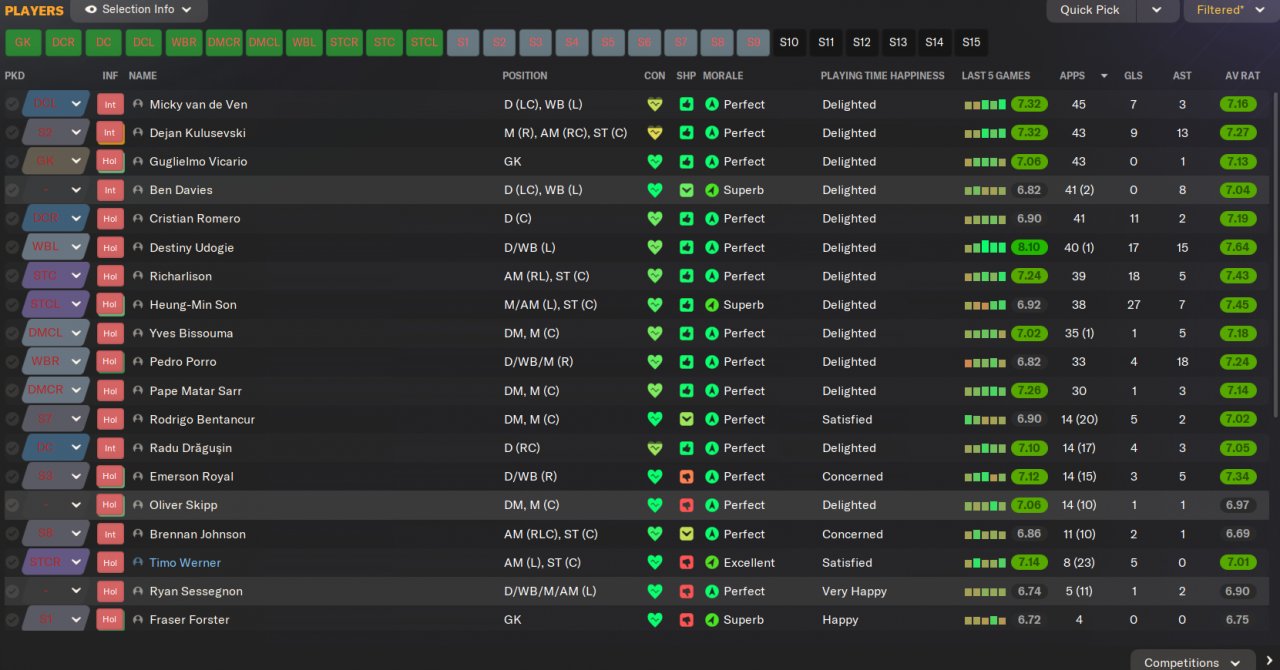The height and width of the screenshot is (670, 1280).
Task: Click the Hol badge for Fraser Forster
Action: pyautogui.click(x=110, y=620)
